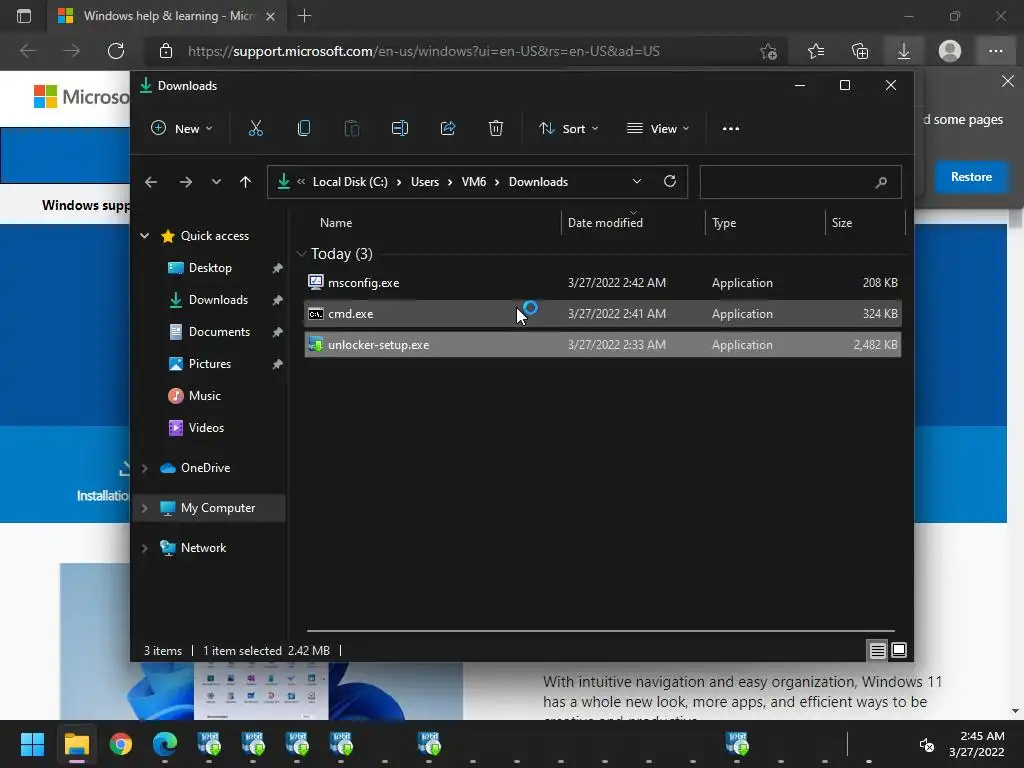This screenshot has height=768, width=1024.
Task: Sort by the Type column header
Action: tap(724, 223)
